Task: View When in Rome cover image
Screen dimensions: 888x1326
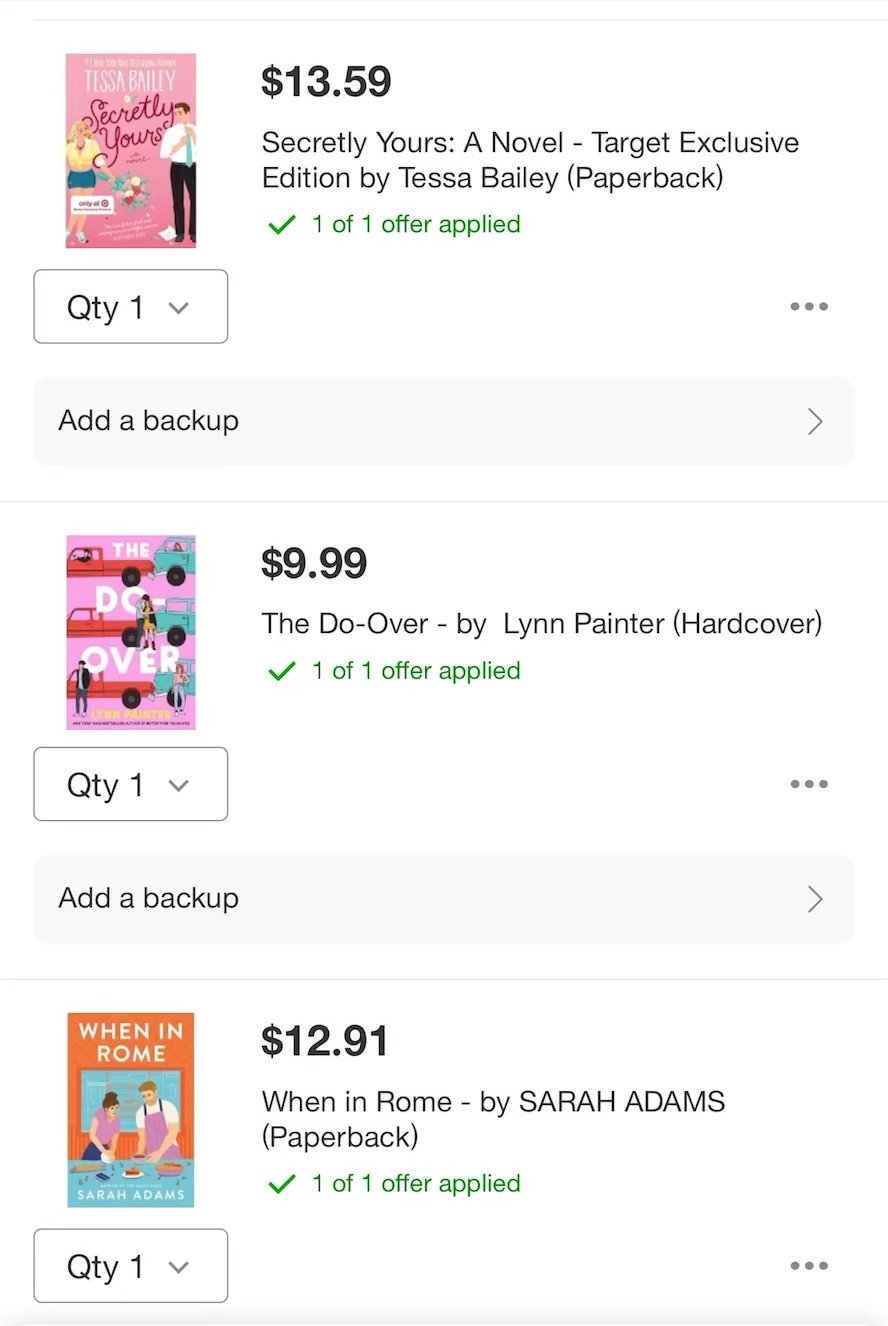Action: tap(131, 1110)
